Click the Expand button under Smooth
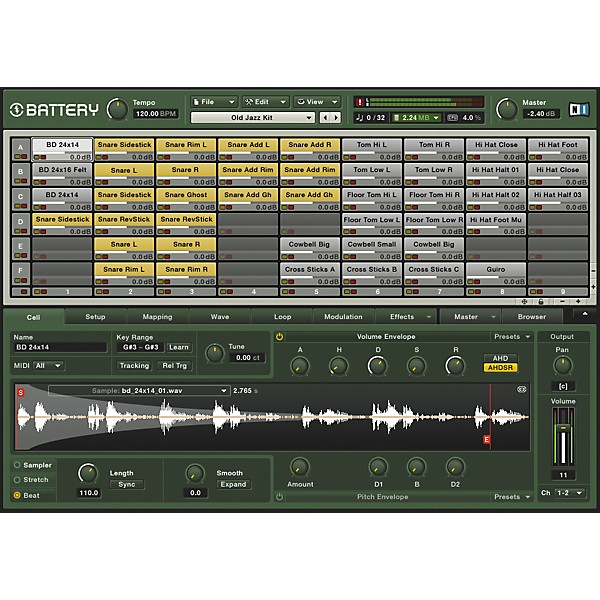 233,484
